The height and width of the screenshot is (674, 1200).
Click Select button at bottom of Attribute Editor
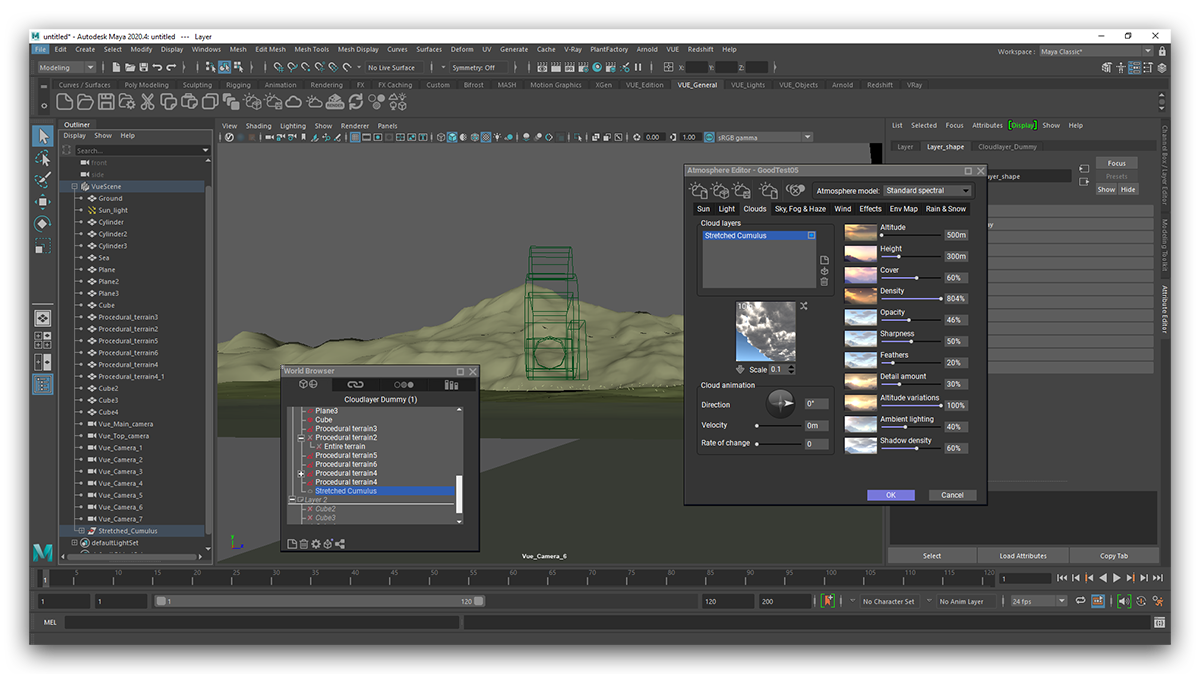pyautogui.click(x=932, y=556)
